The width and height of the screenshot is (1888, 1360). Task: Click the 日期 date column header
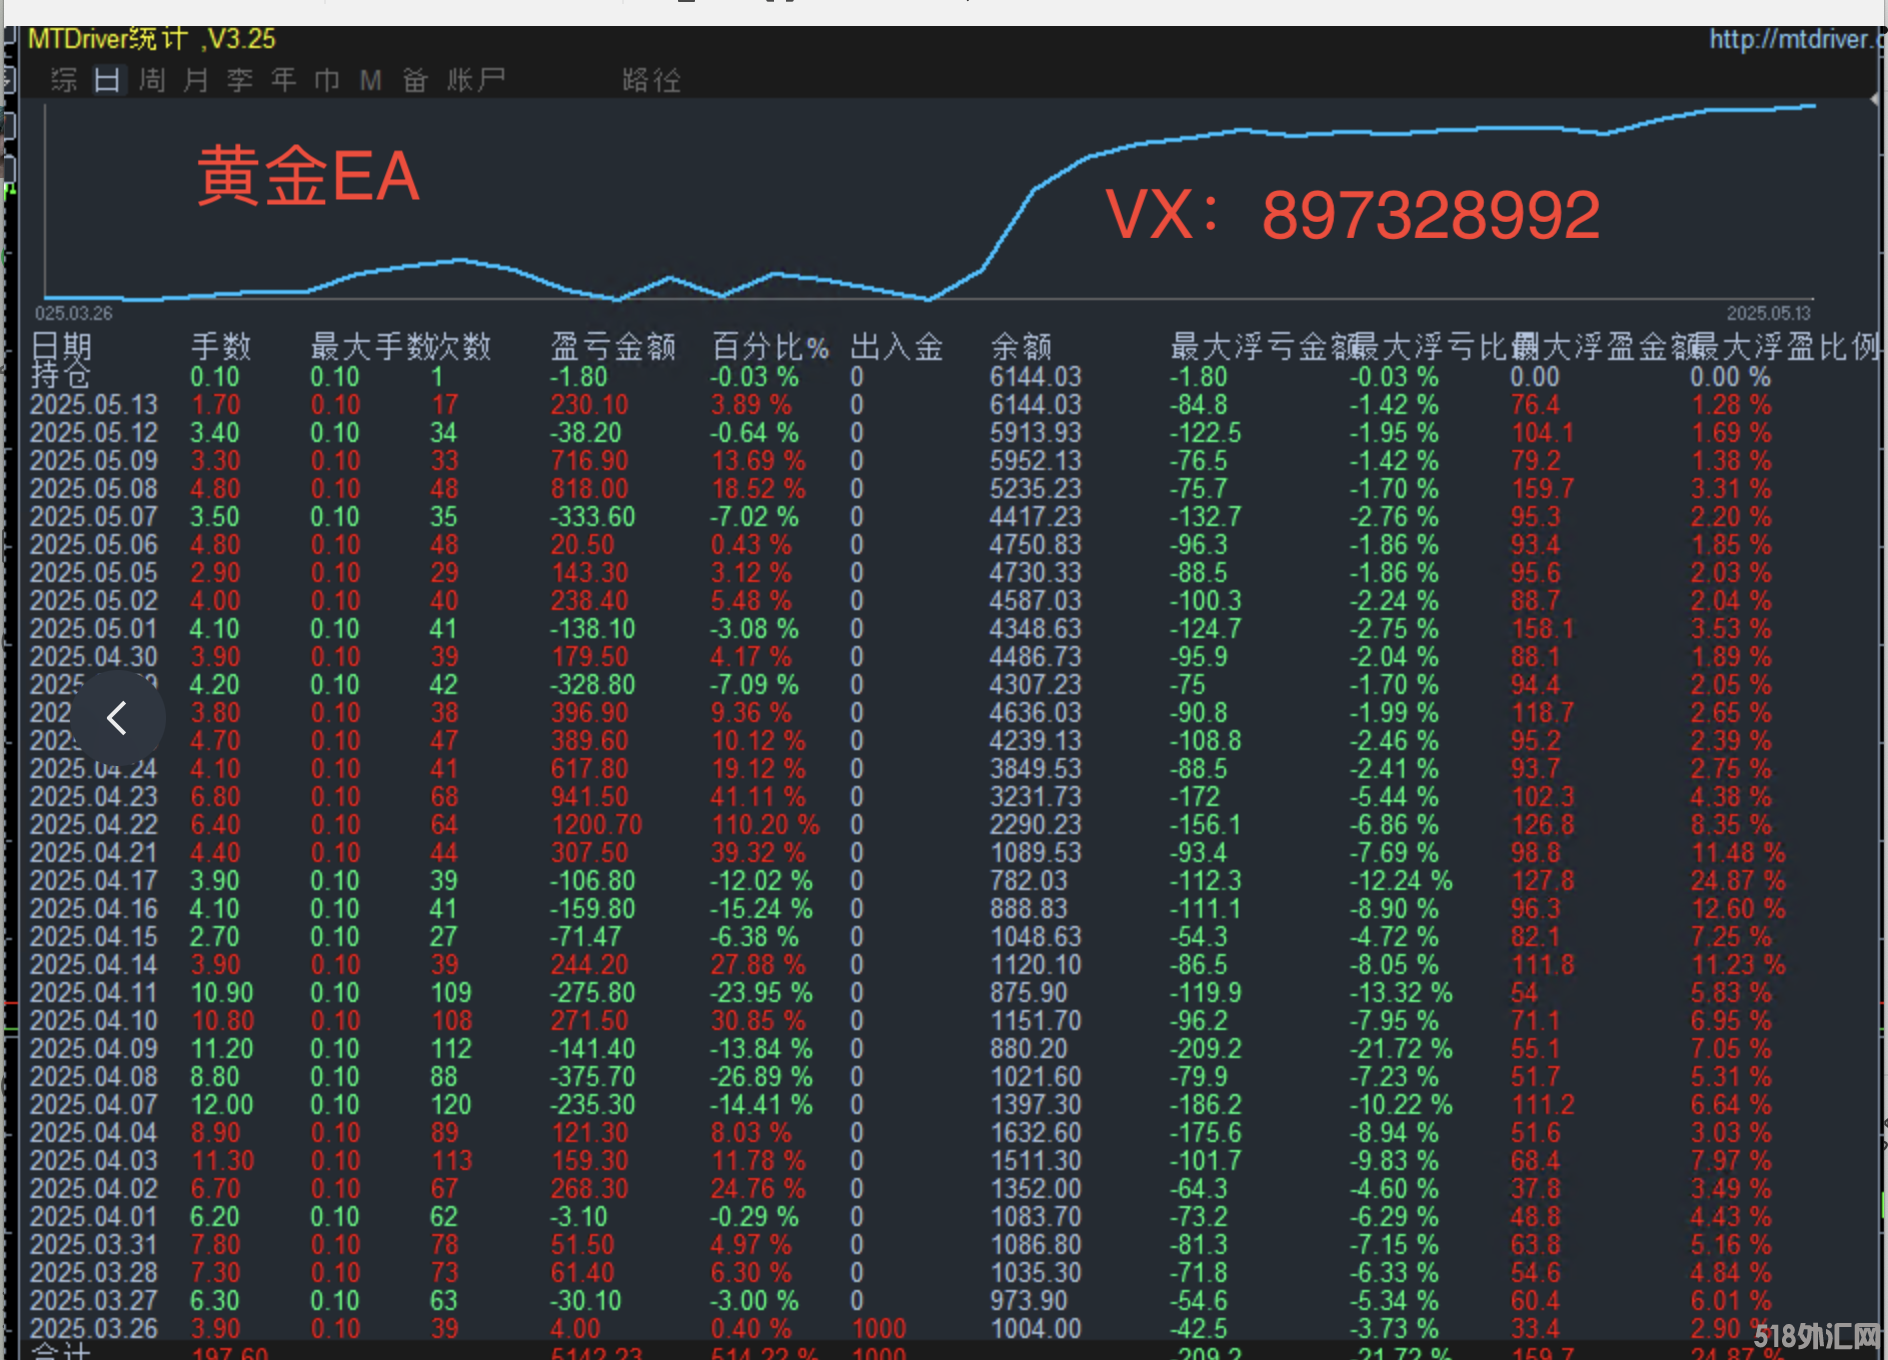(62, 347)
